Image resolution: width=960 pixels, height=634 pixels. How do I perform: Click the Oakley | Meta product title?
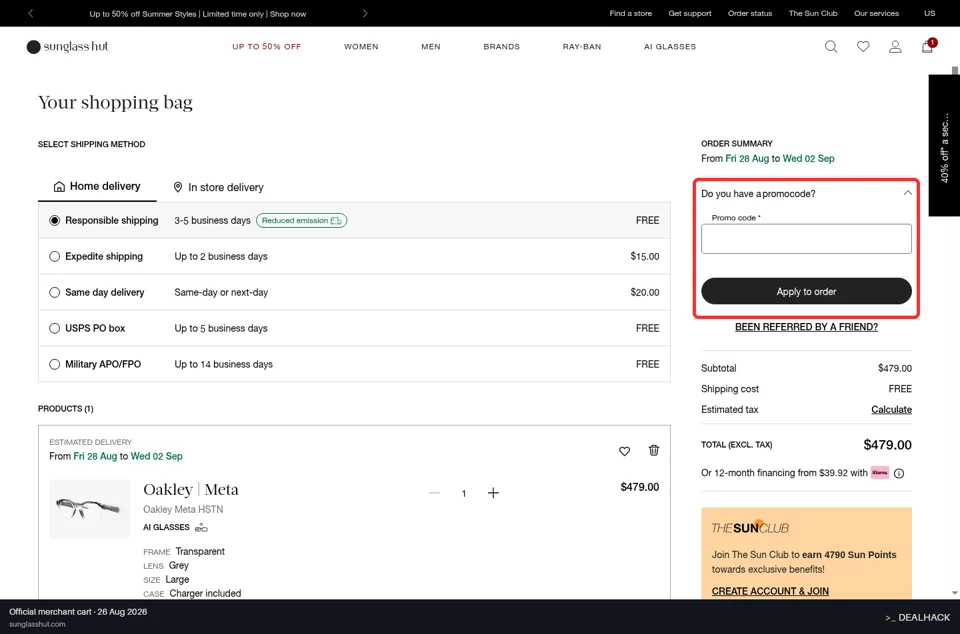pyautogui.click(x=191, y=490)
